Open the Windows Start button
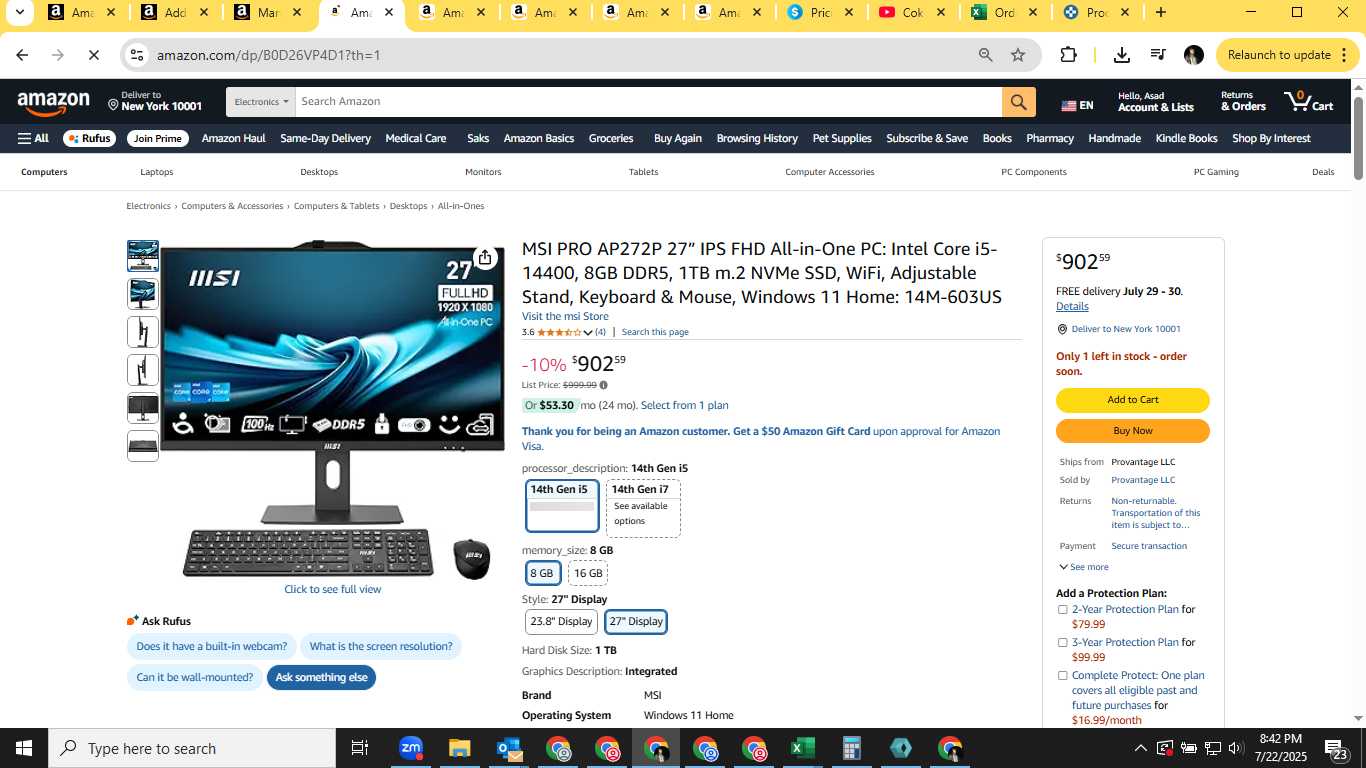Image resolution: width=1366 pixels, height=768 pixels. click(x=23, y=748)
